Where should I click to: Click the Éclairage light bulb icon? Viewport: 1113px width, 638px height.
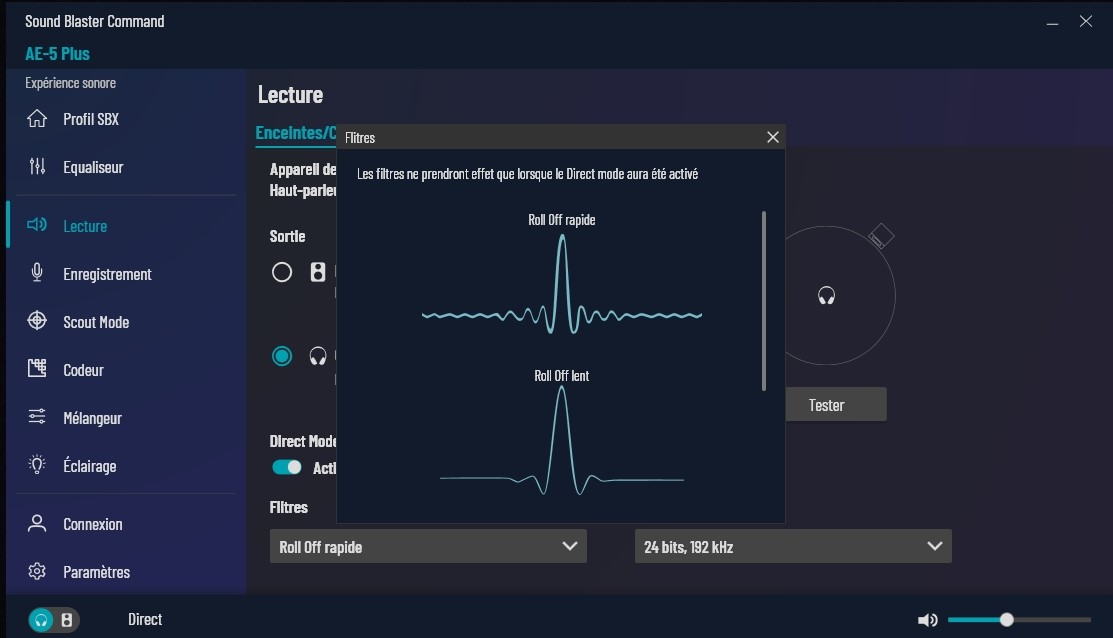click(x=37, y=465)
